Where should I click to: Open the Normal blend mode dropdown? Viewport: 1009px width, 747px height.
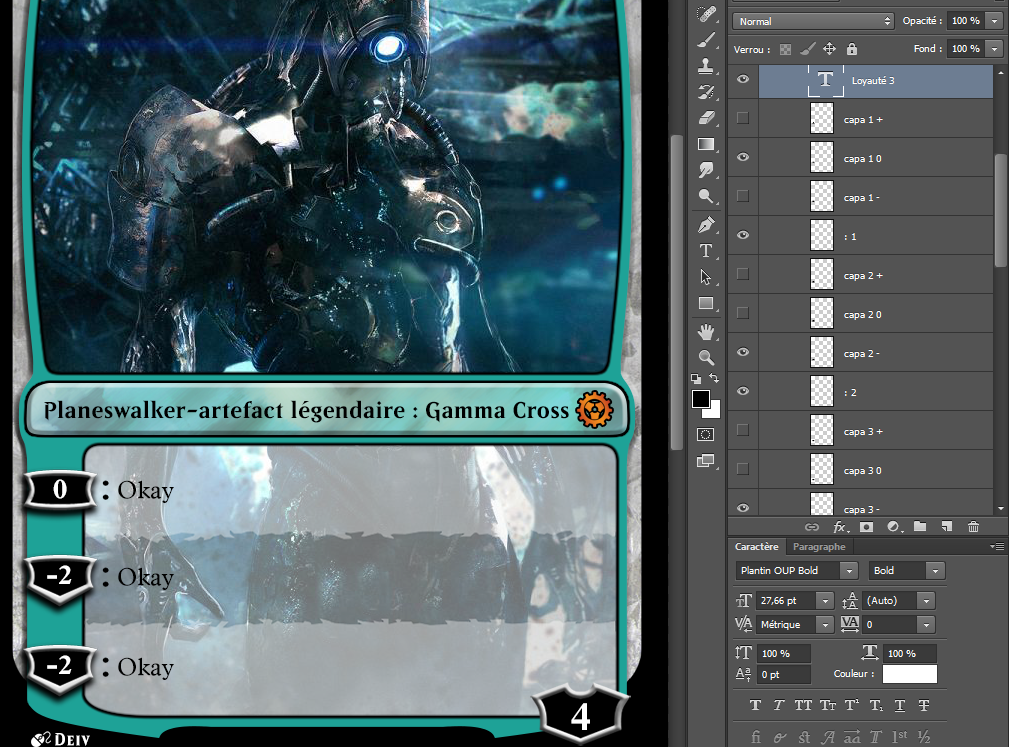coord(813,21)
